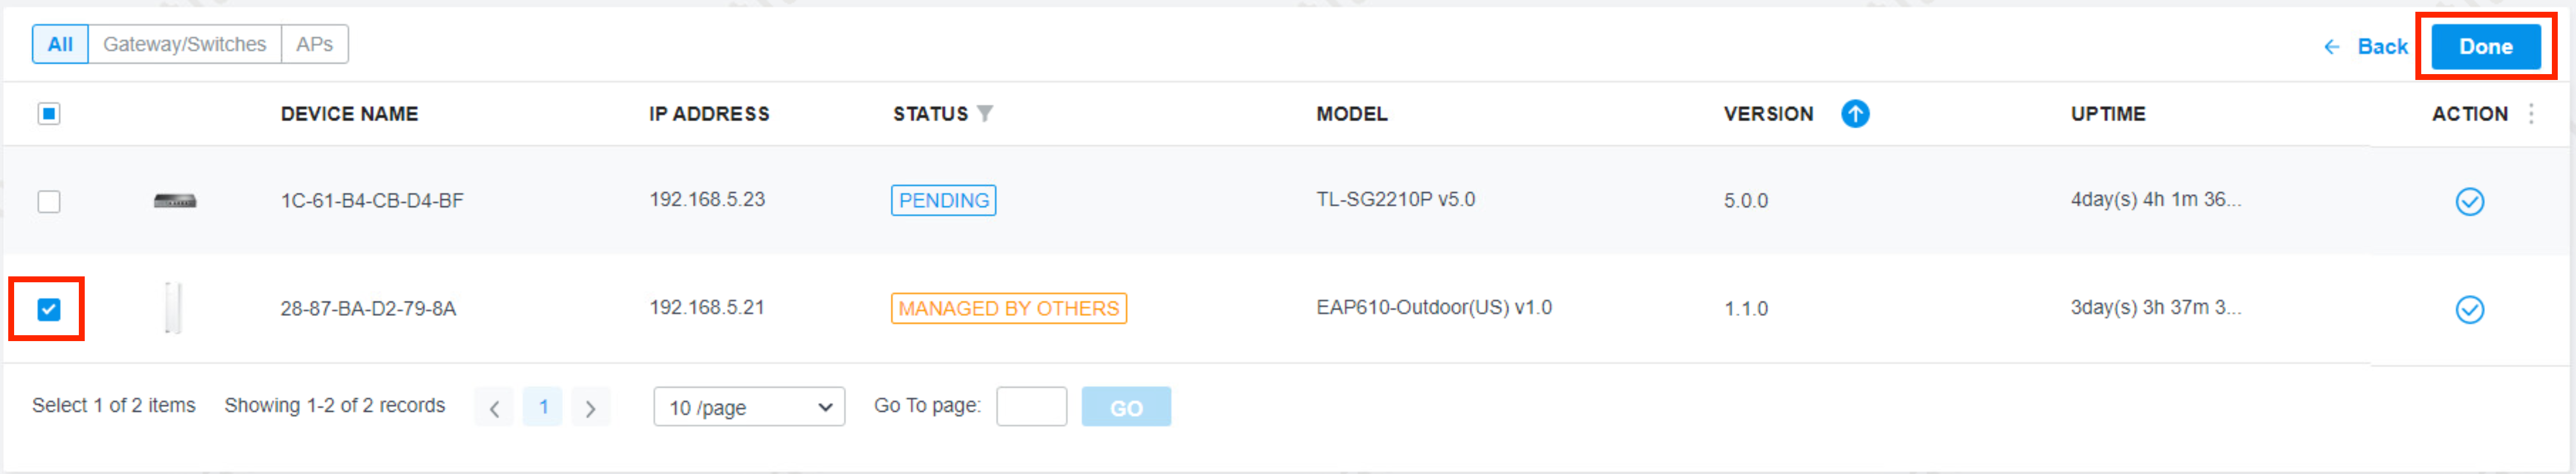The image size is (2576, 474).
Task: Select page number 1
Action: coord(543,407)
